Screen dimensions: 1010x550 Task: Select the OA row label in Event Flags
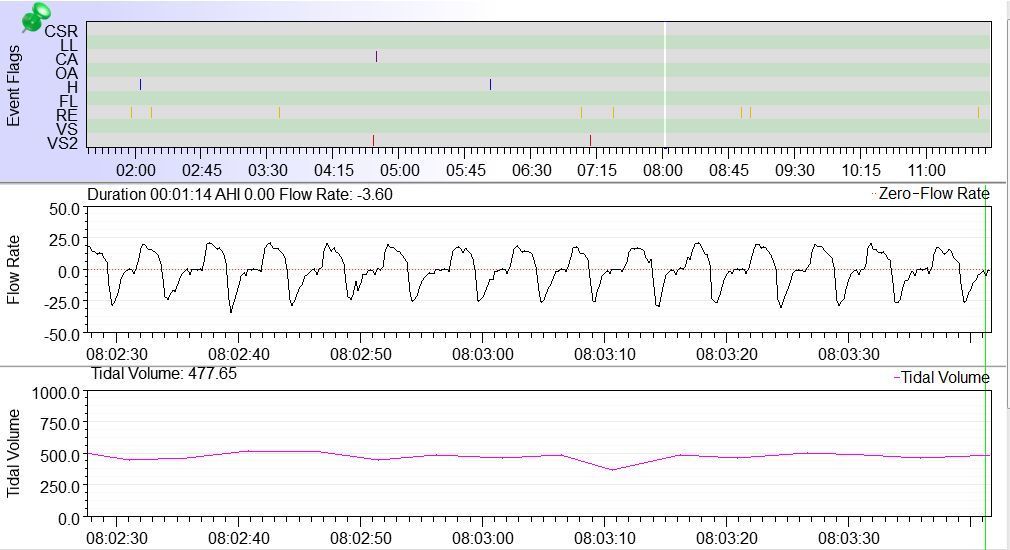coord(66,73)
